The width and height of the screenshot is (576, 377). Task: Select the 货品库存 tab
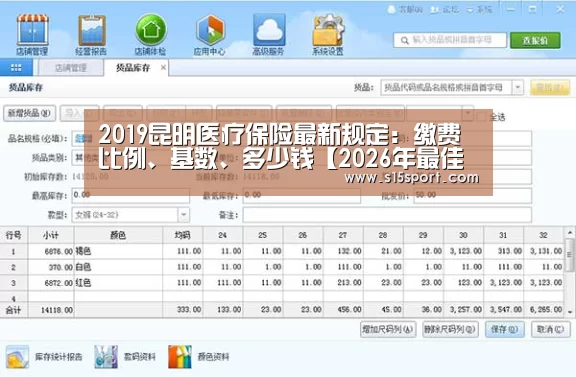coord(133,68)
